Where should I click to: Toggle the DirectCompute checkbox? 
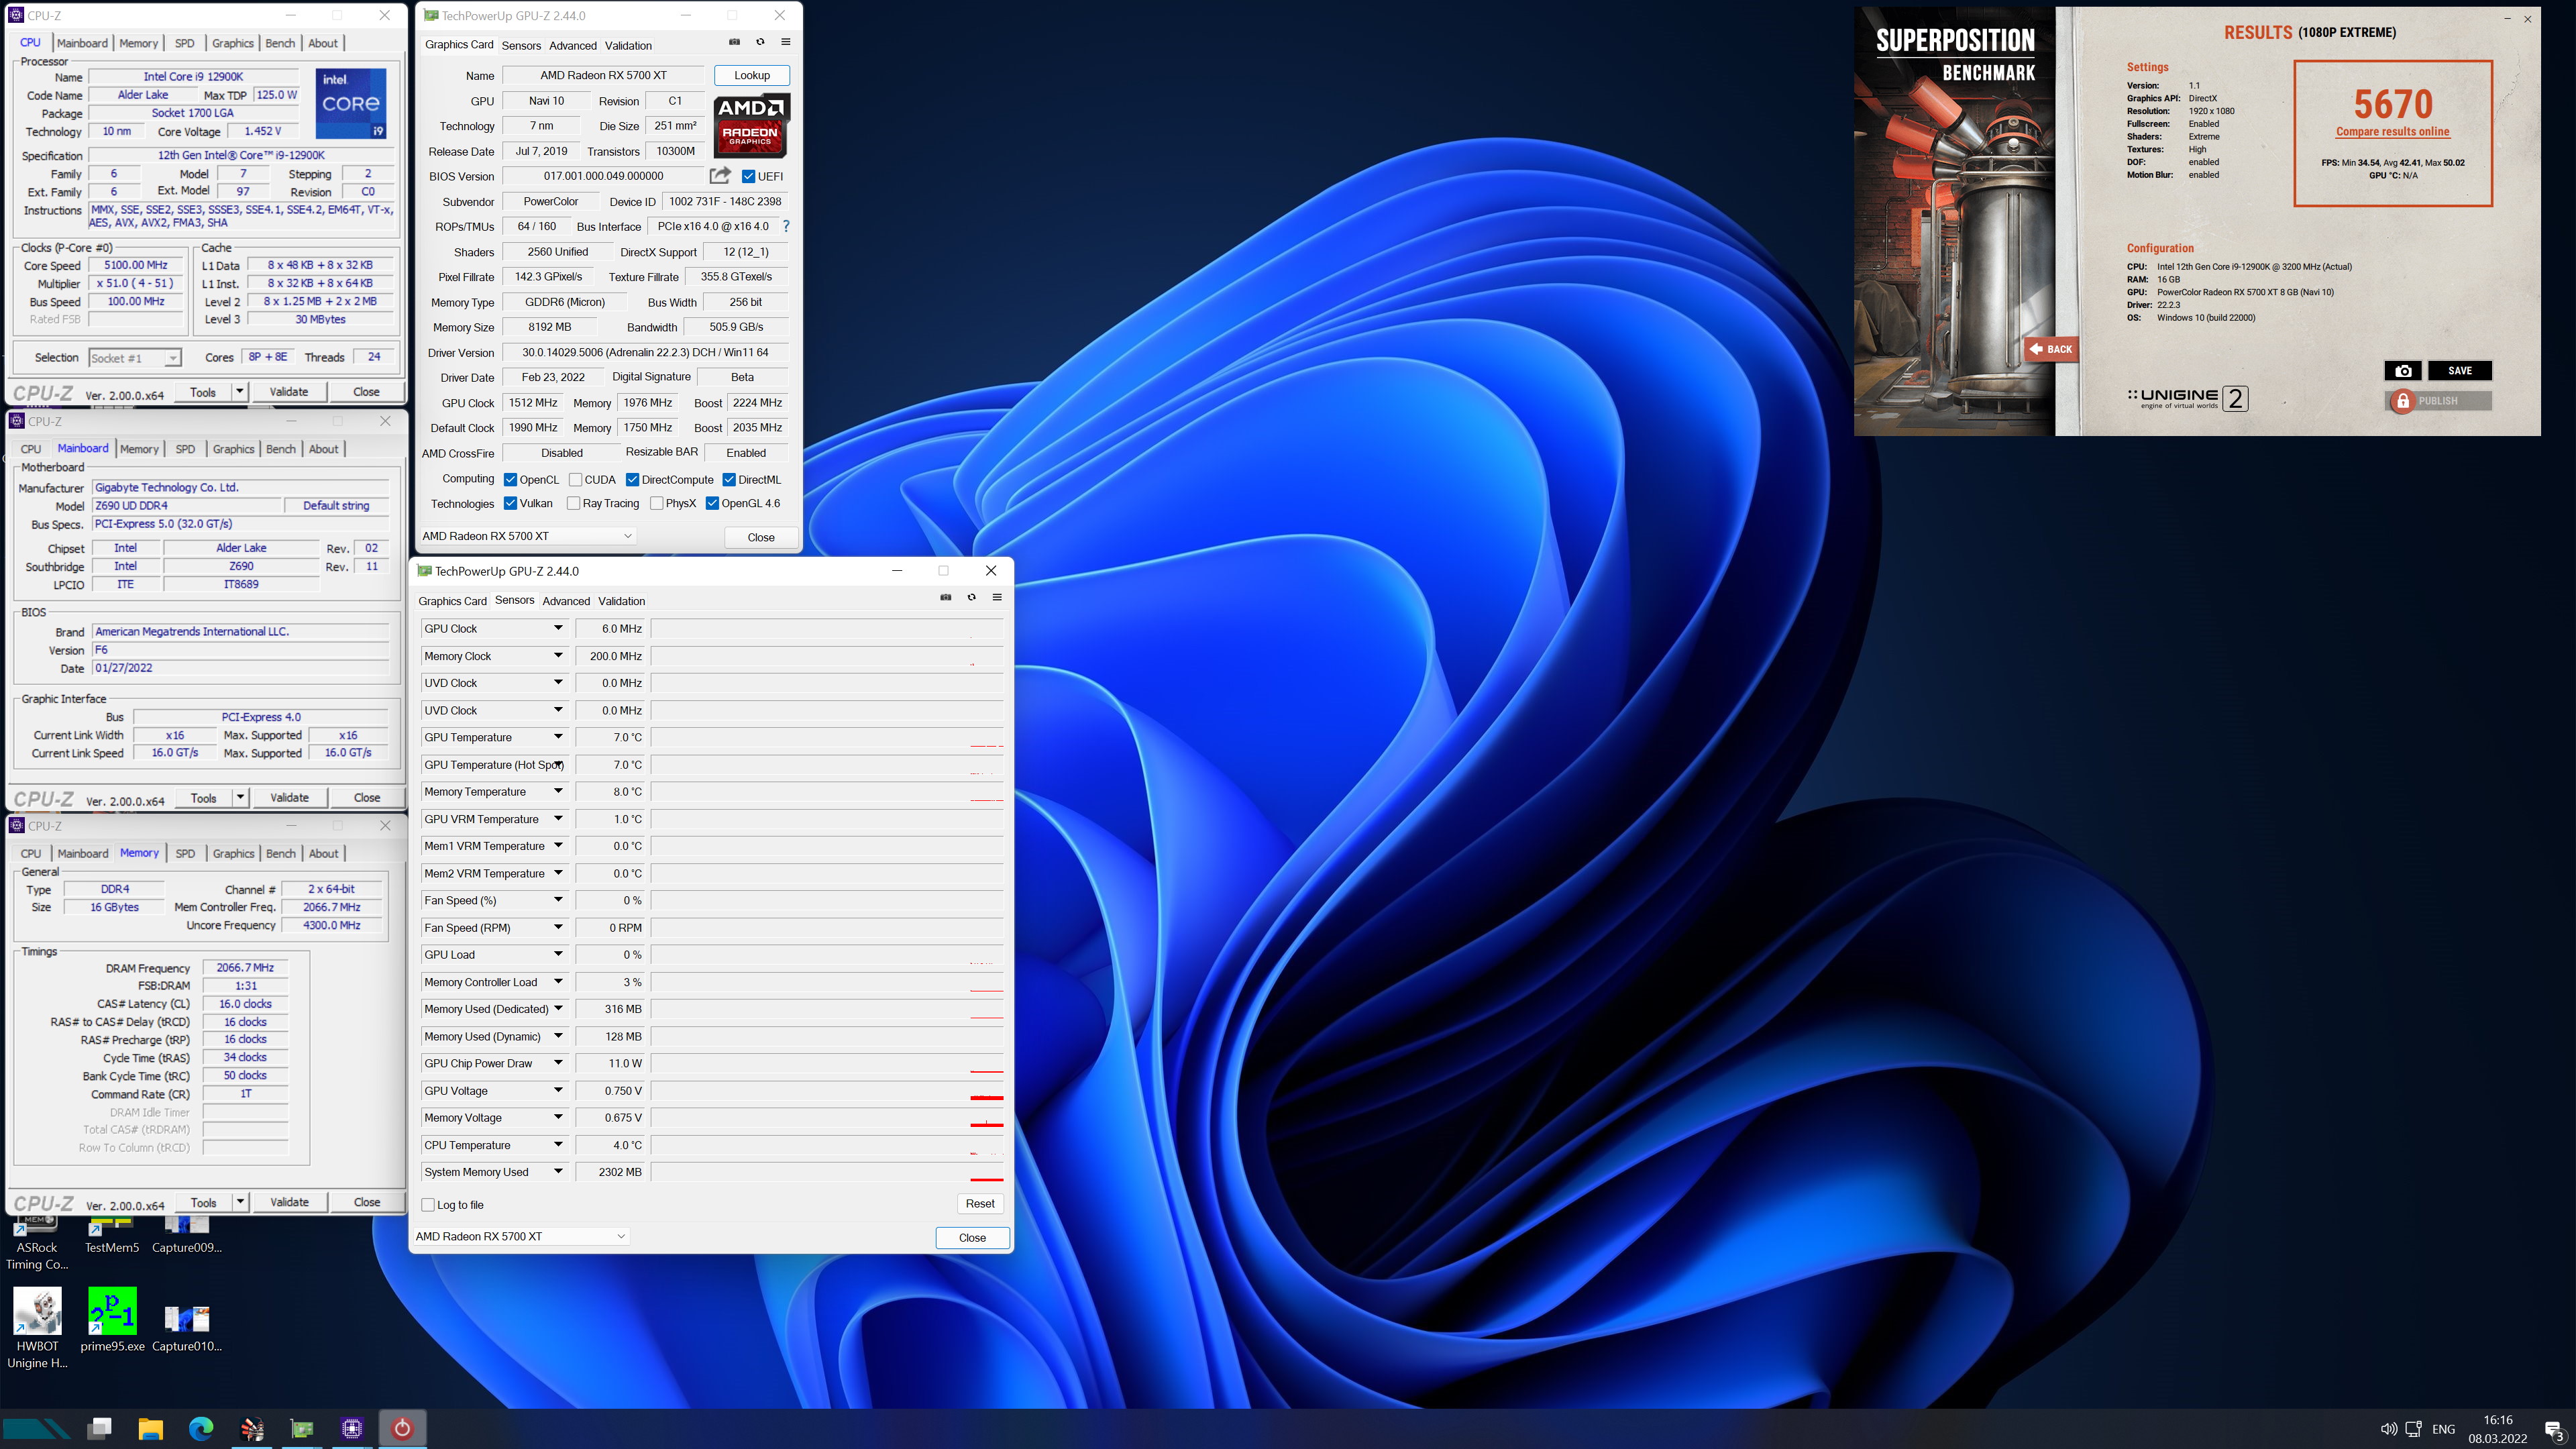[632, 479]
